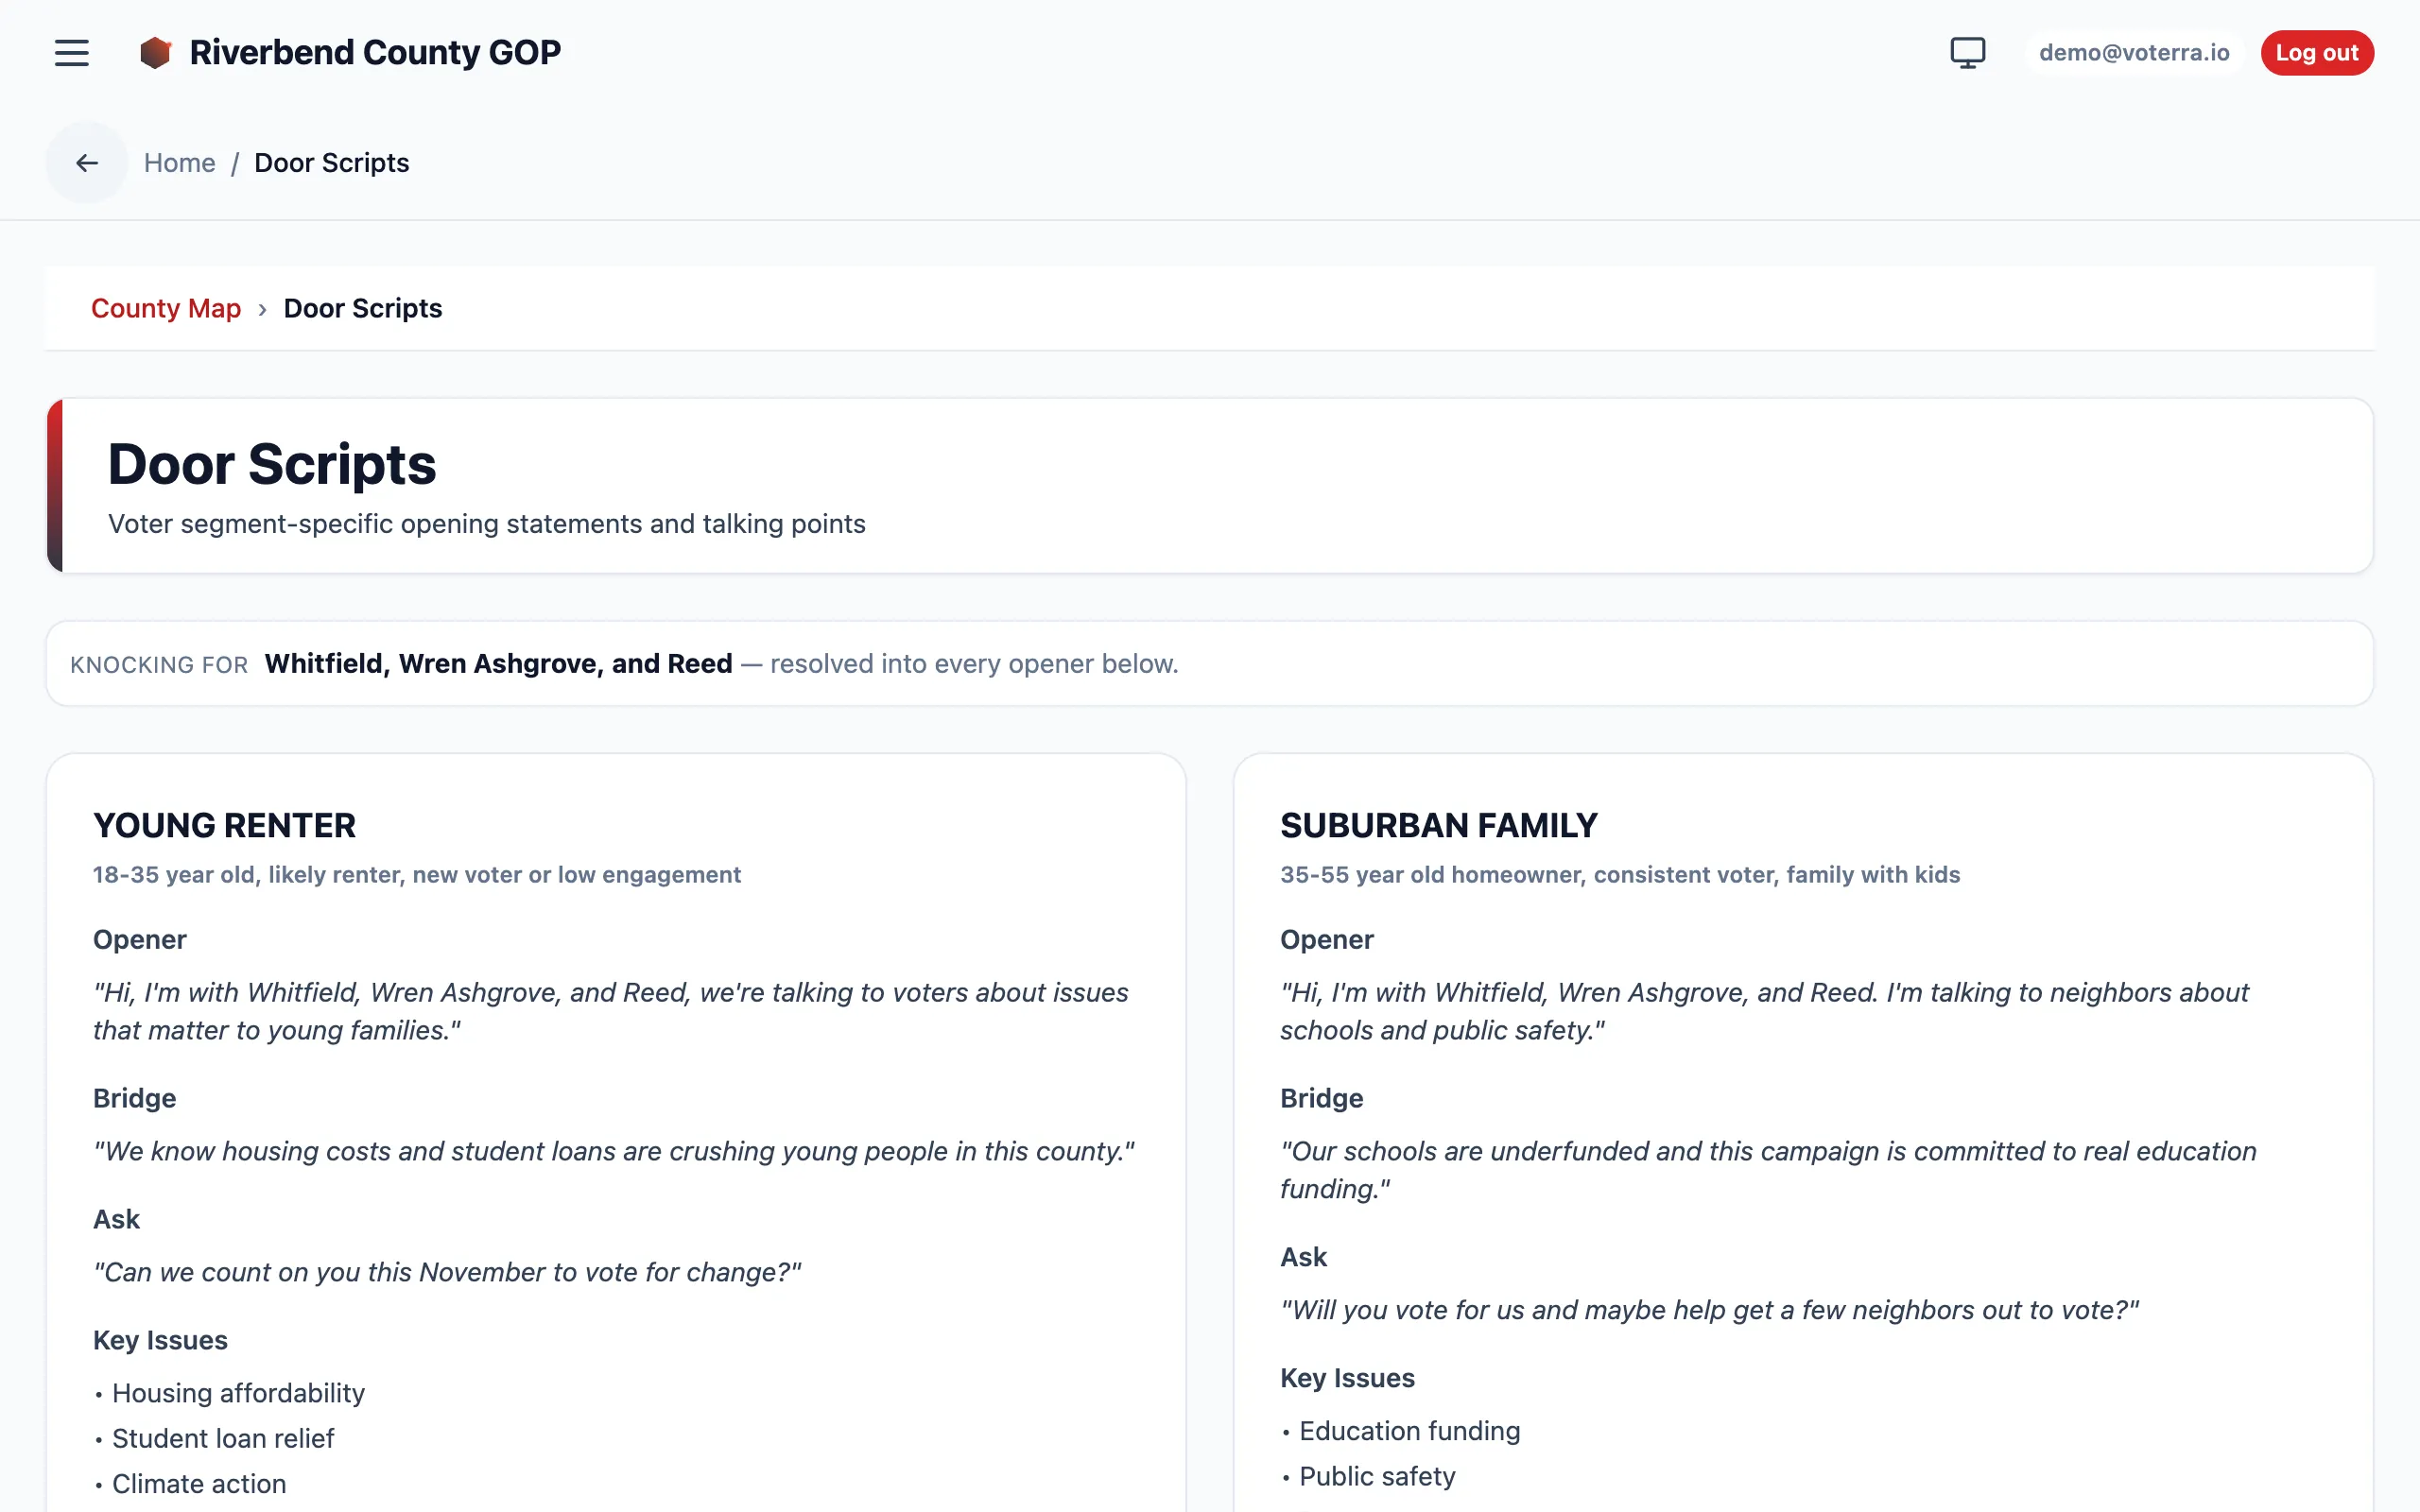Viewport: 2420px width, 1512px height.
Task: Click the Suburban Family bridge quote about schools
Action: (1768, 1170)
